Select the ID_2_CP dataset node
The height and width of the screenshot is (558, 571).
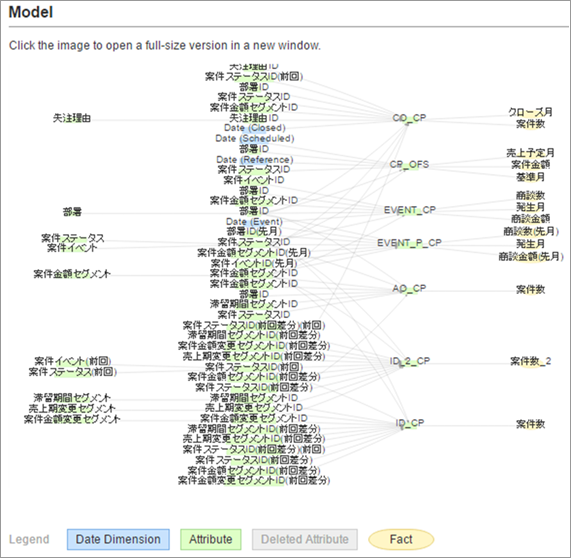[x=409, y=361]
